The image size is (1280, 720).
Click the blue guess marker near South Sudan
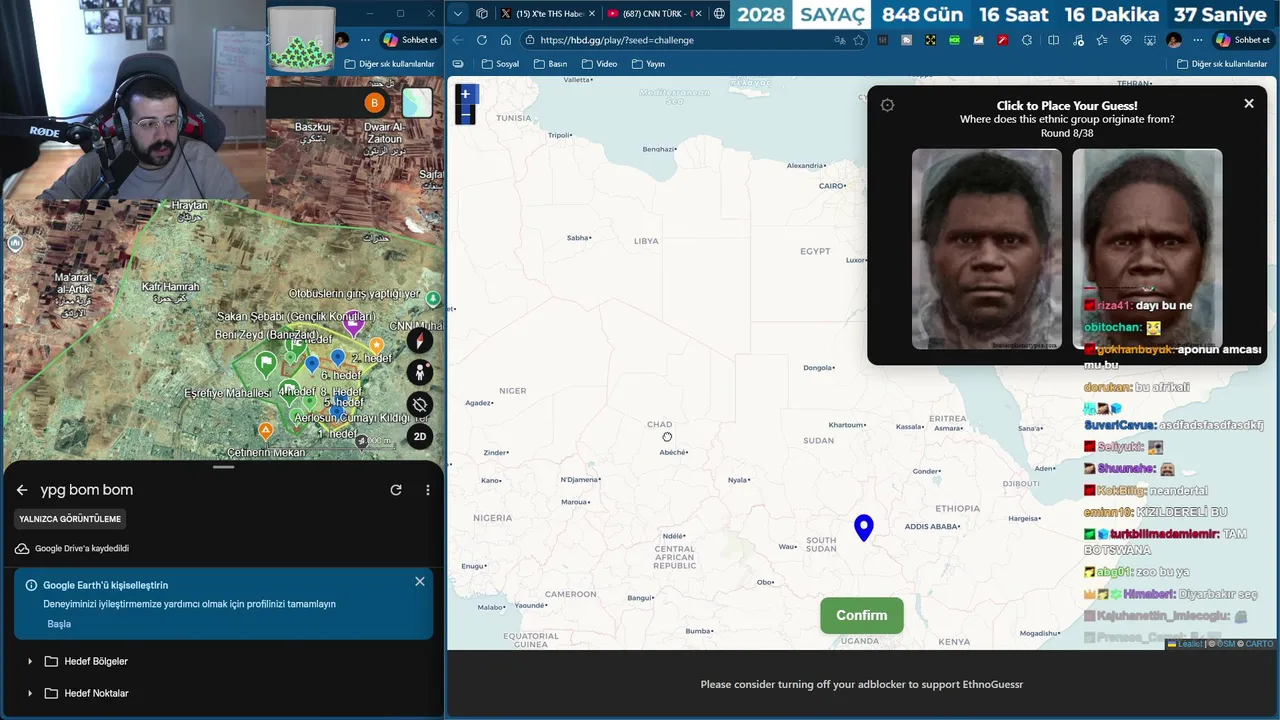pyautogui.click(x=864, y=527)
